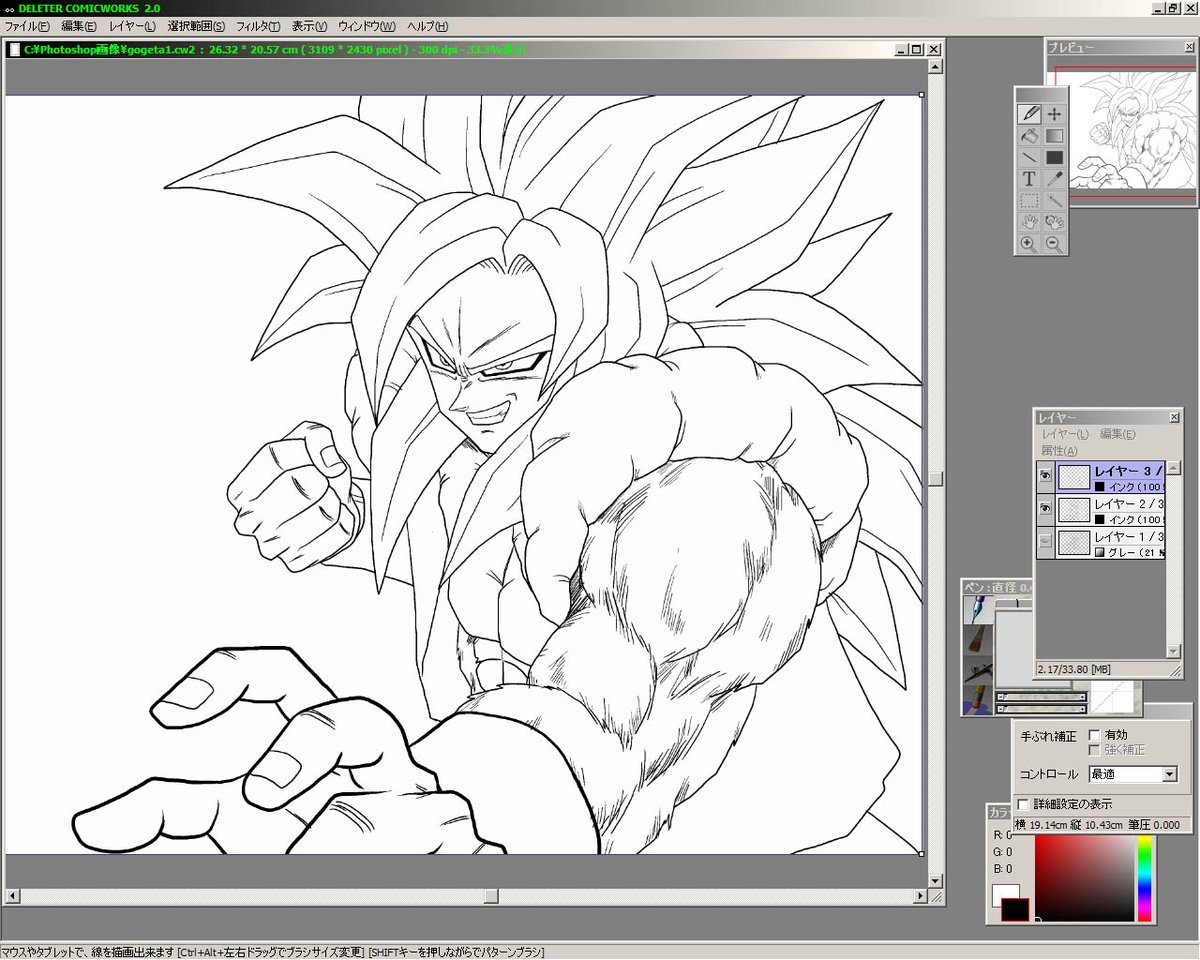Viewport: 1200px width, 960px height.
Task: Click the canvas horizontal scrollbar right arrow
Action: (x=920, y=895)
